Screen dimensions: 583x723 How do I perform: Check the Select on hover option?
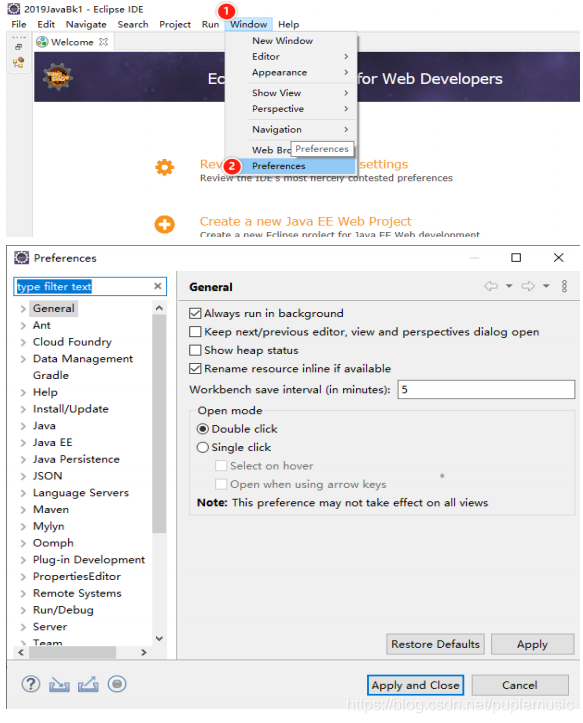point(221,466)
